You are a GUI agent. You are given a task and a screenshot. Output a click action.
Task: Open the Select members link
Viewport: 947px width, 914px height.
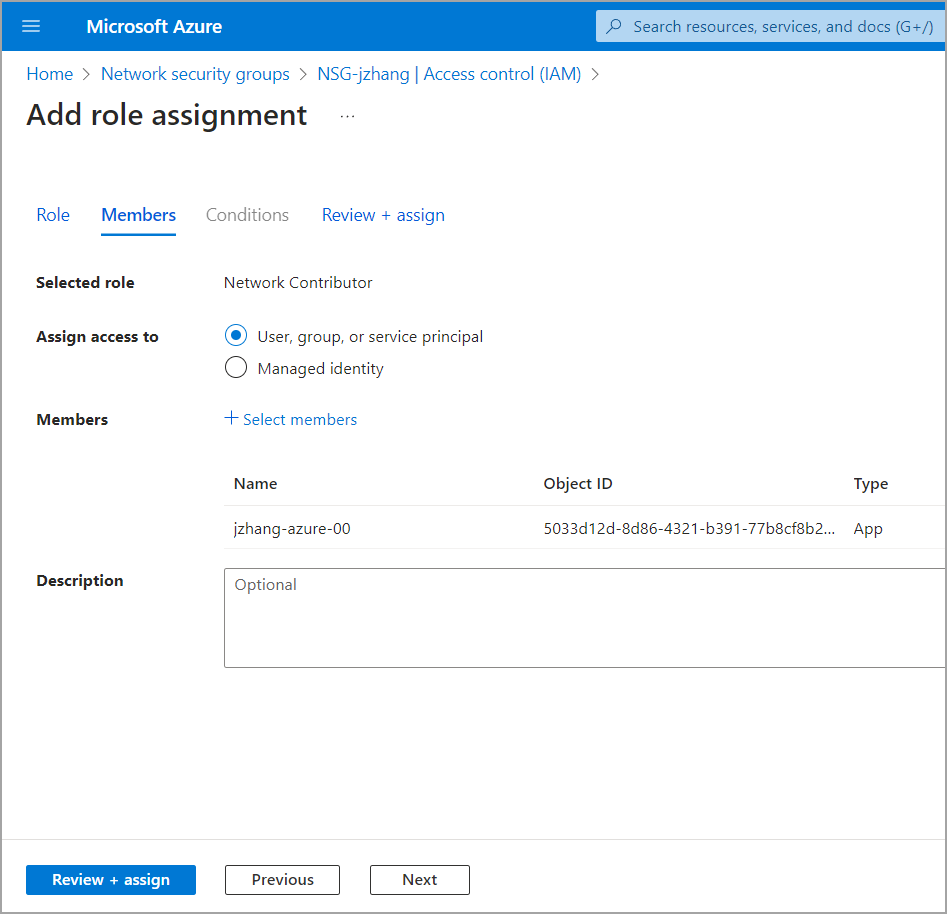coord(300,420)
